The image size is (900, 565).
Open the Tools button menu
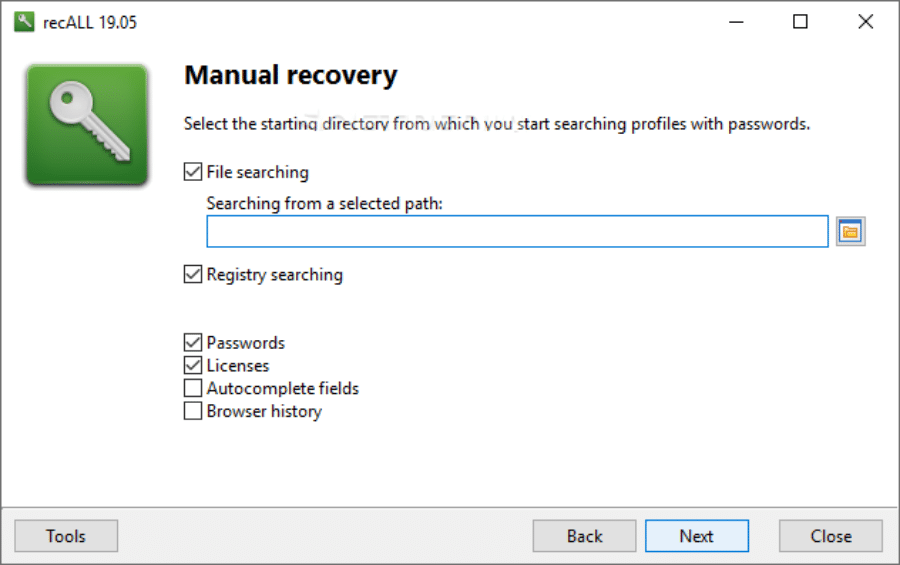pos(66,536)
